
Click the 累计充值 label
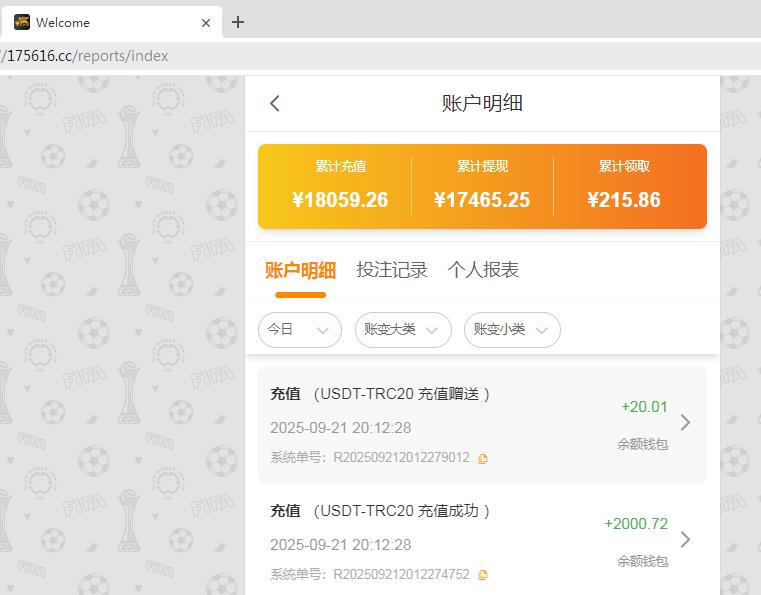(340, 166)
